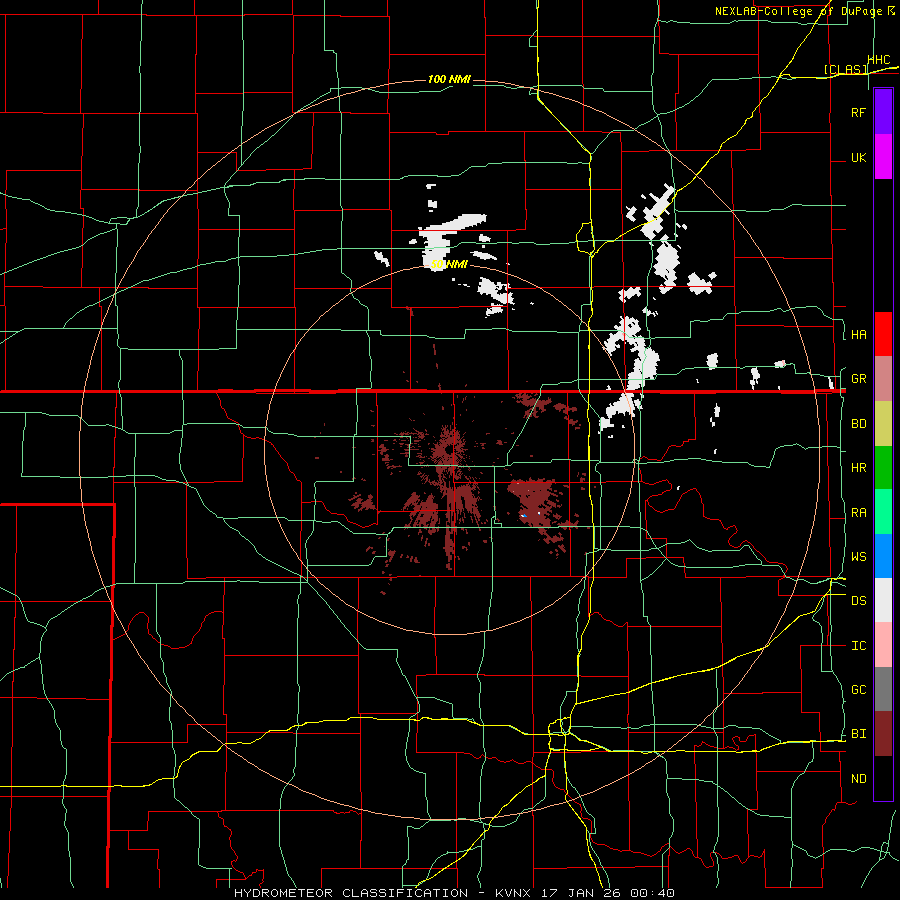Pick the brown BI legend swatch

[883, 734]
